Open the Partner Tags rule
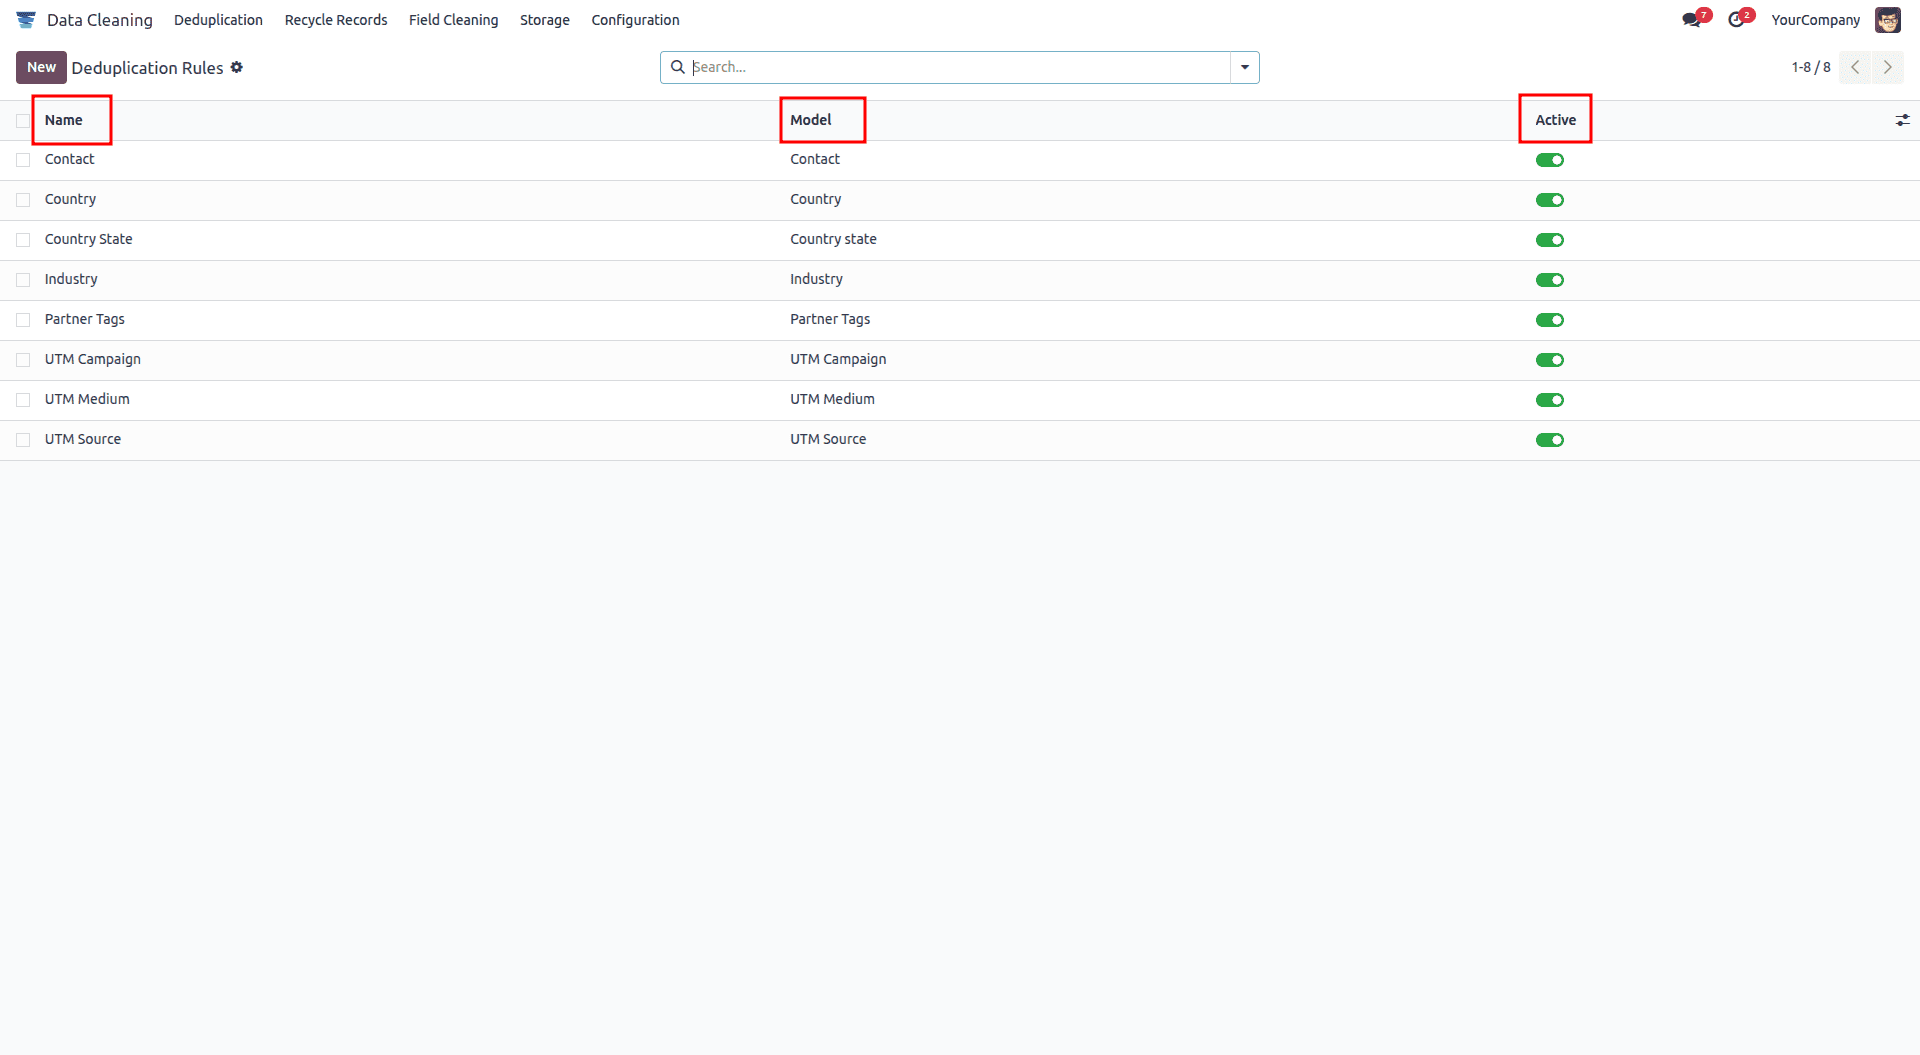1920x1055 pixels. [85, 319]
